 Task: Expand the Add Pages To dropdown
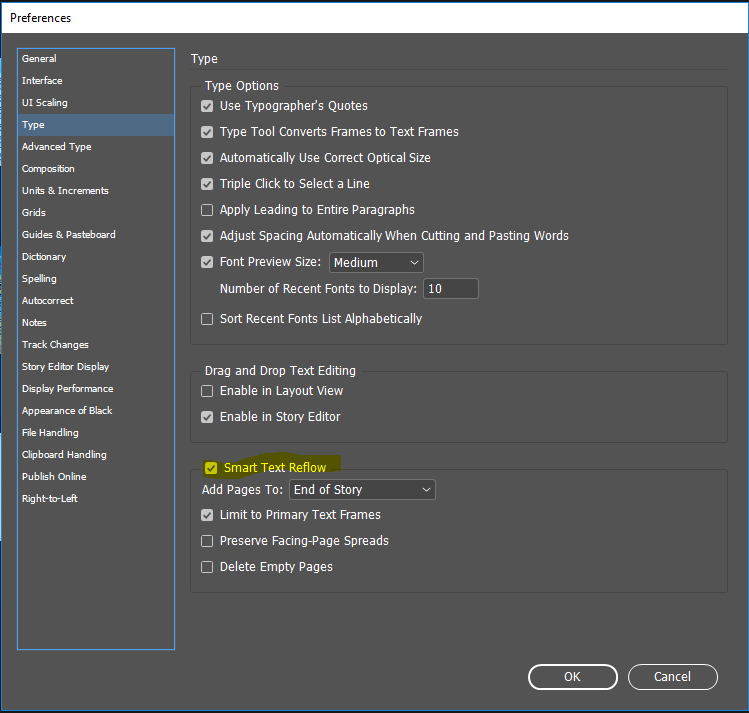[362, 490]
